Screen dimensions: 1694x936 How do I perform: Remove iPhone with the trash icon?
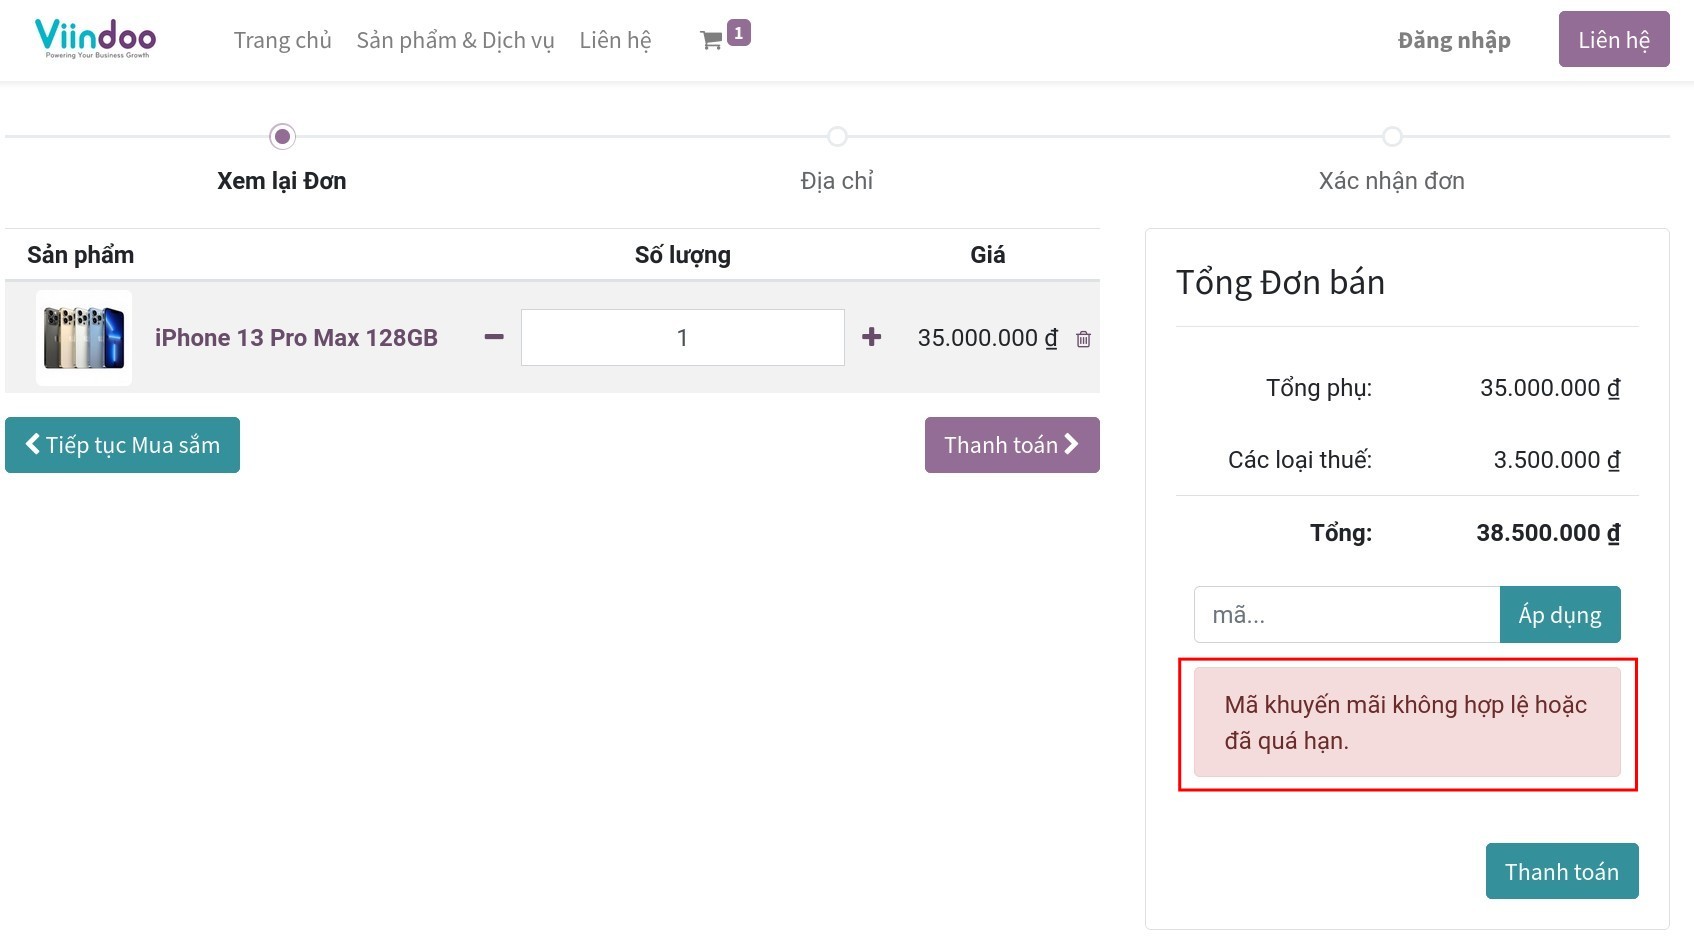(1083, 338)
